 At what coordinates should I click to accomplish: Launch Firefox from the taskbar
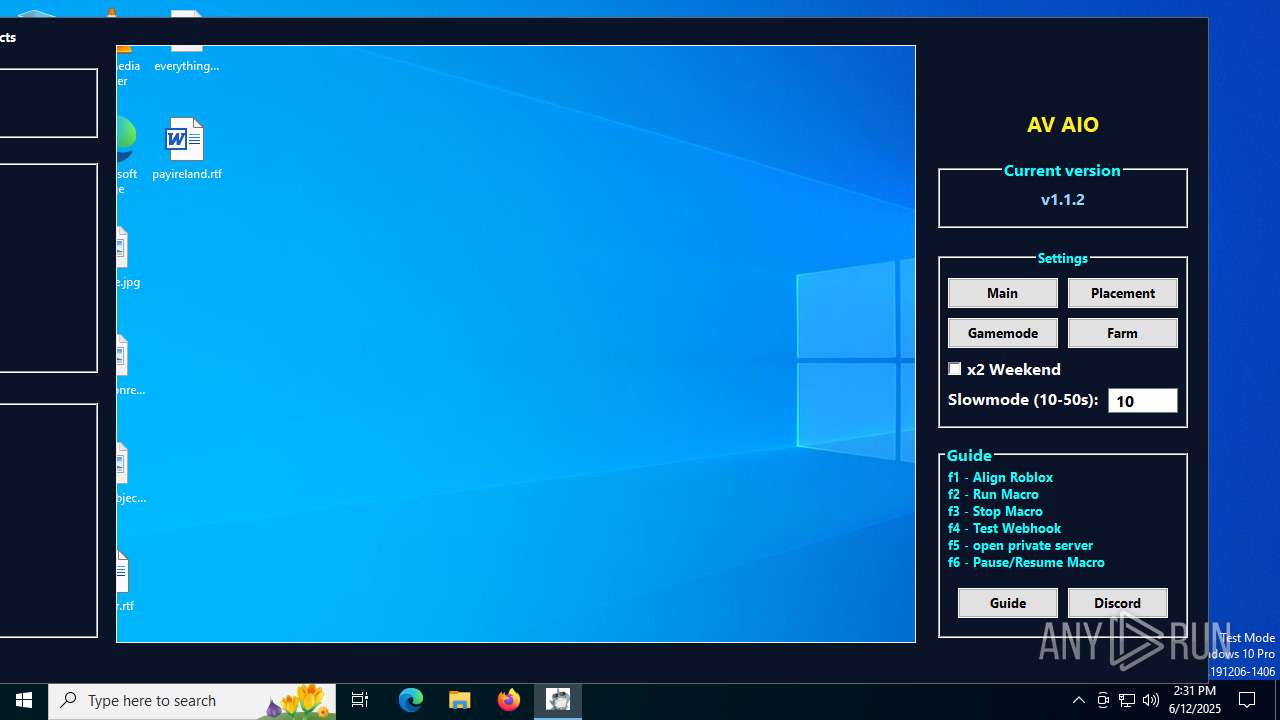[509, 700]
